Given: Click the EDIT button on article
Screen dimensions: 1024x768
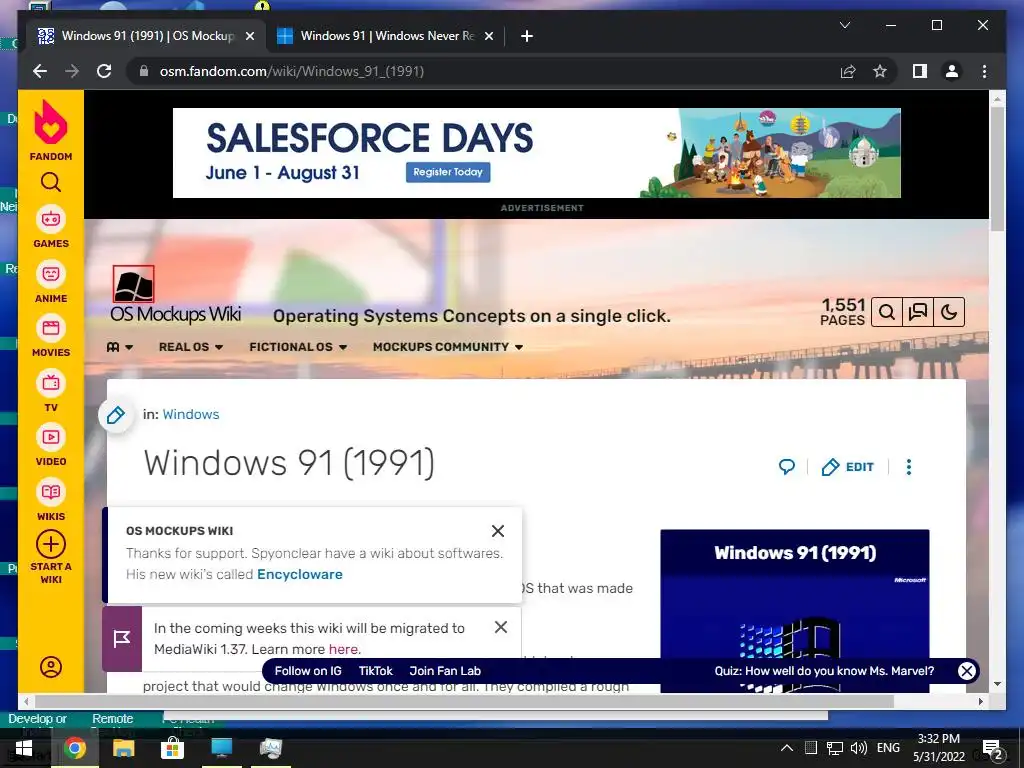Looking at the screenshot, I should coord(848,467).
